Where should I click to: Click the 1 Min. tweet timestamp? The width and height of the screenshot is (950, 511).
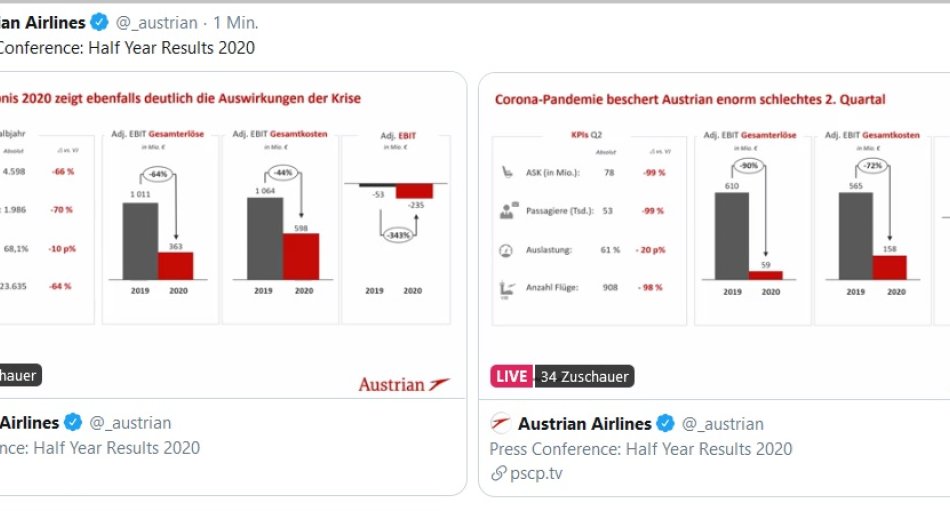point(236,22)
